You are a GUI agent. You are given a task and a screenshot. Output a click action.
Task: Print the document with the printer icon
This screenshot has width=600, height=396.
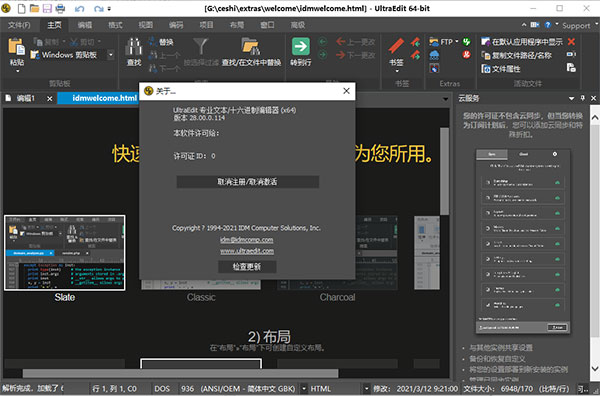[x=60, y=8]
